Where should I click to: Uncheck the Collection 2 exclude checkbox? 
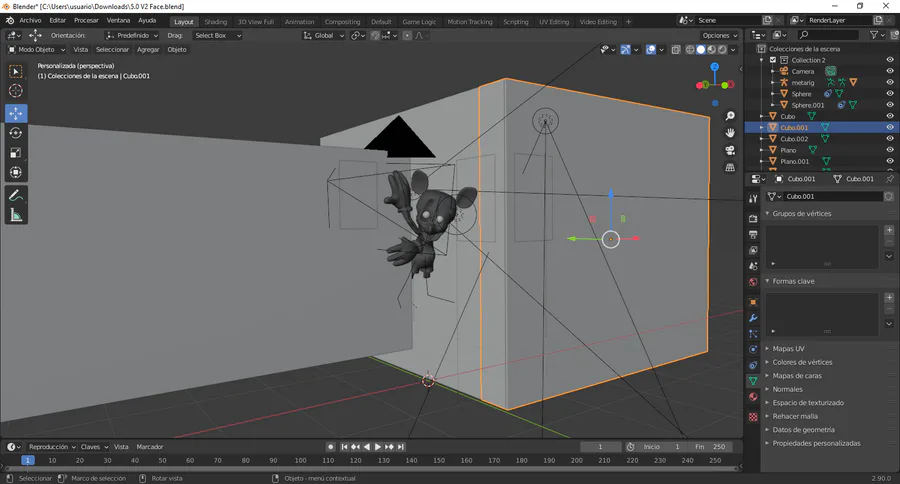tap(773, 60)
